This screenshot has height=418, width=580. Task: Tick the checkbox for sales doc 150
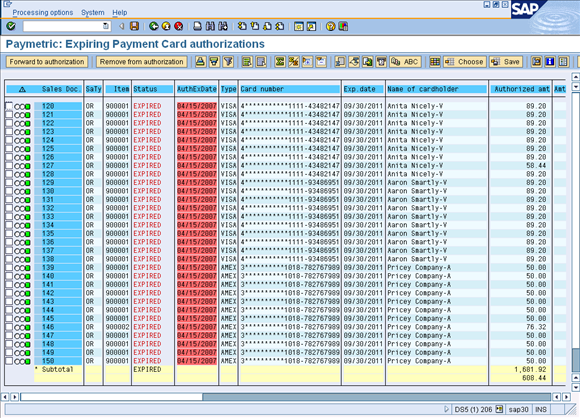(x=9, y=361)
